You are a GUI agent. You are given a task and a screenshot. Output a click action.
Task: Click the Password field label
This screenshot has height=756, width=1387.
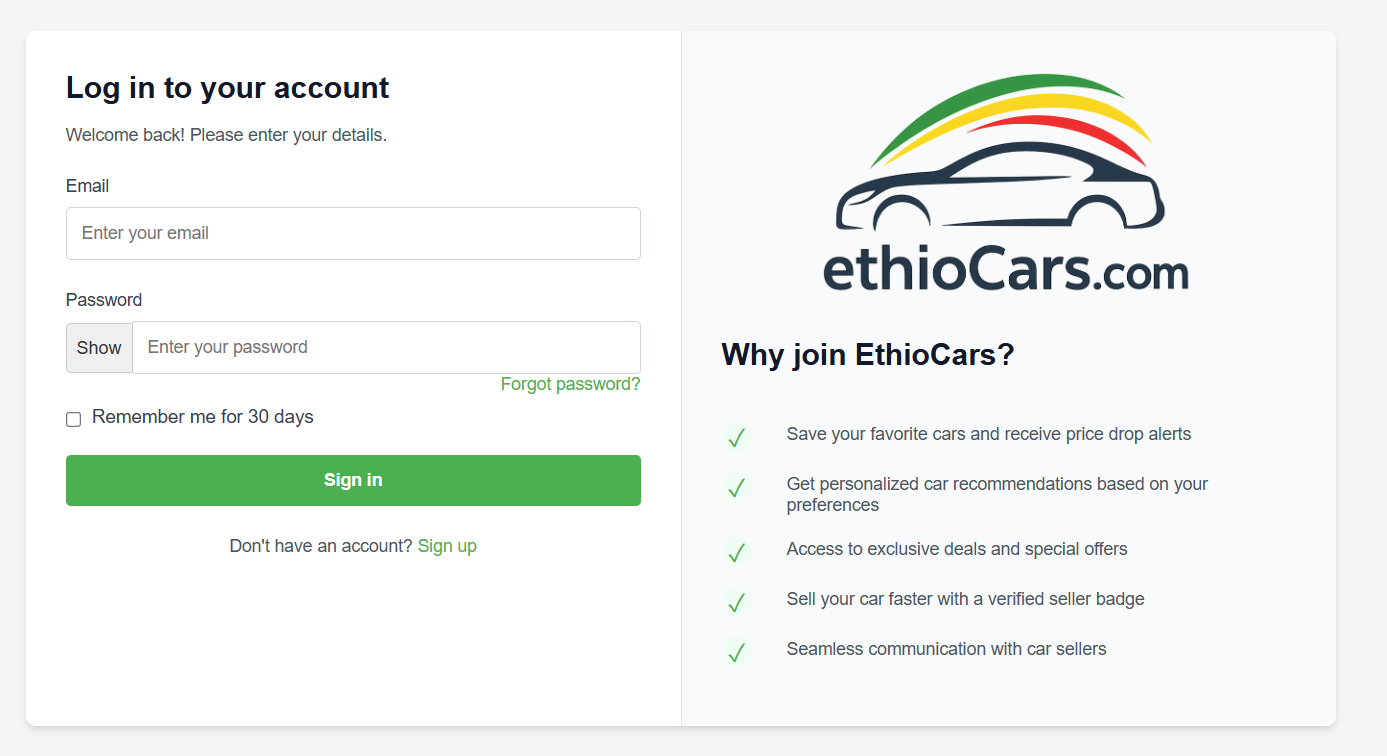103,299
